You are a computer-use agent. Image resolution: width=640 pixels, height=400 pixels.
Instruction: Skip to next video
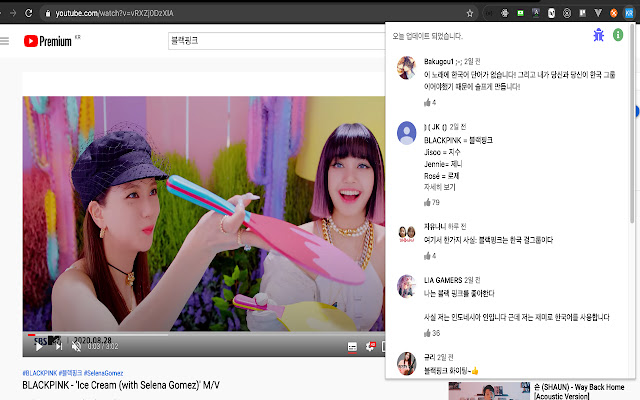click(59, 347)
